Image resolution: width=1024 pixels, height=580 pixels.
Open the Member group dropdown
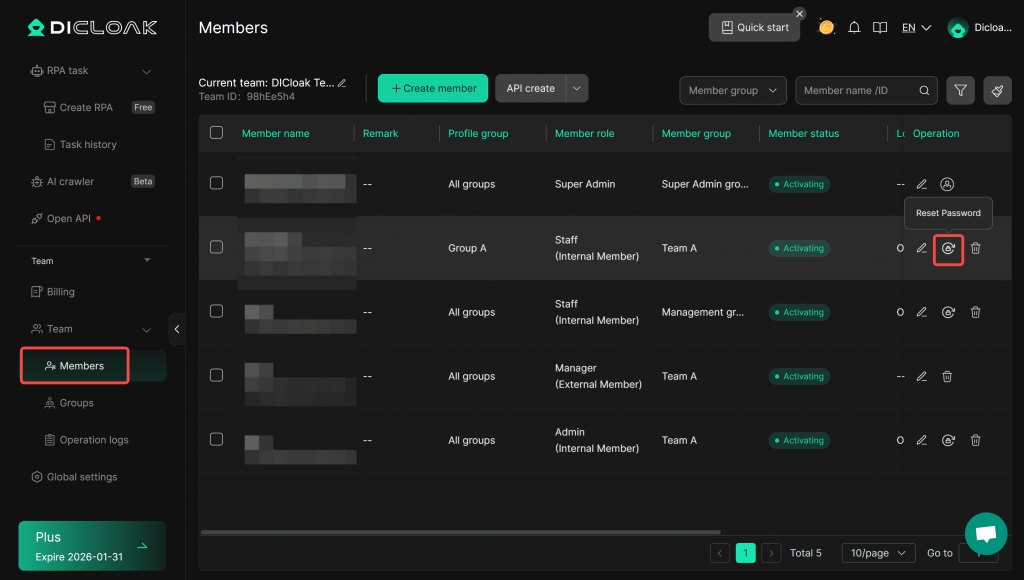[x=732, y=90]
